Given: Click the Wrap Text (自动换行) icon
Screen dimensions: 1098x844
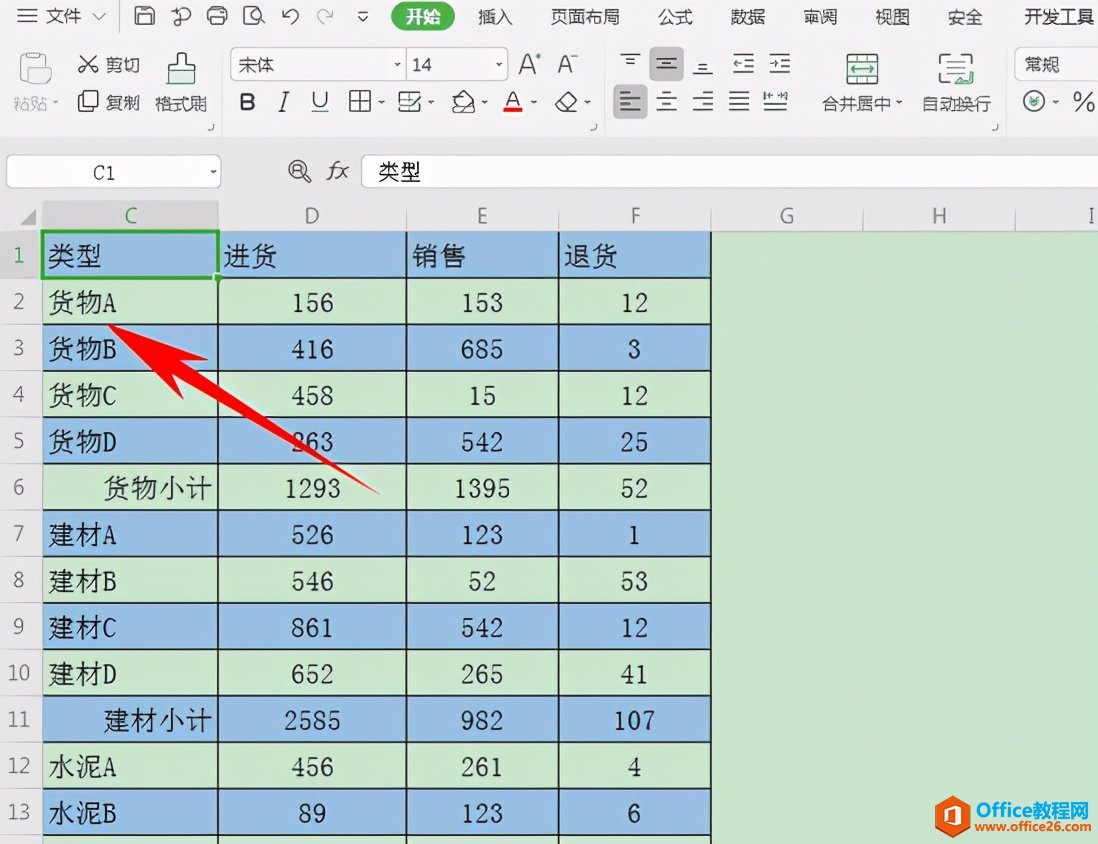Looking at the screenshot, I should (x=956, y=69).
